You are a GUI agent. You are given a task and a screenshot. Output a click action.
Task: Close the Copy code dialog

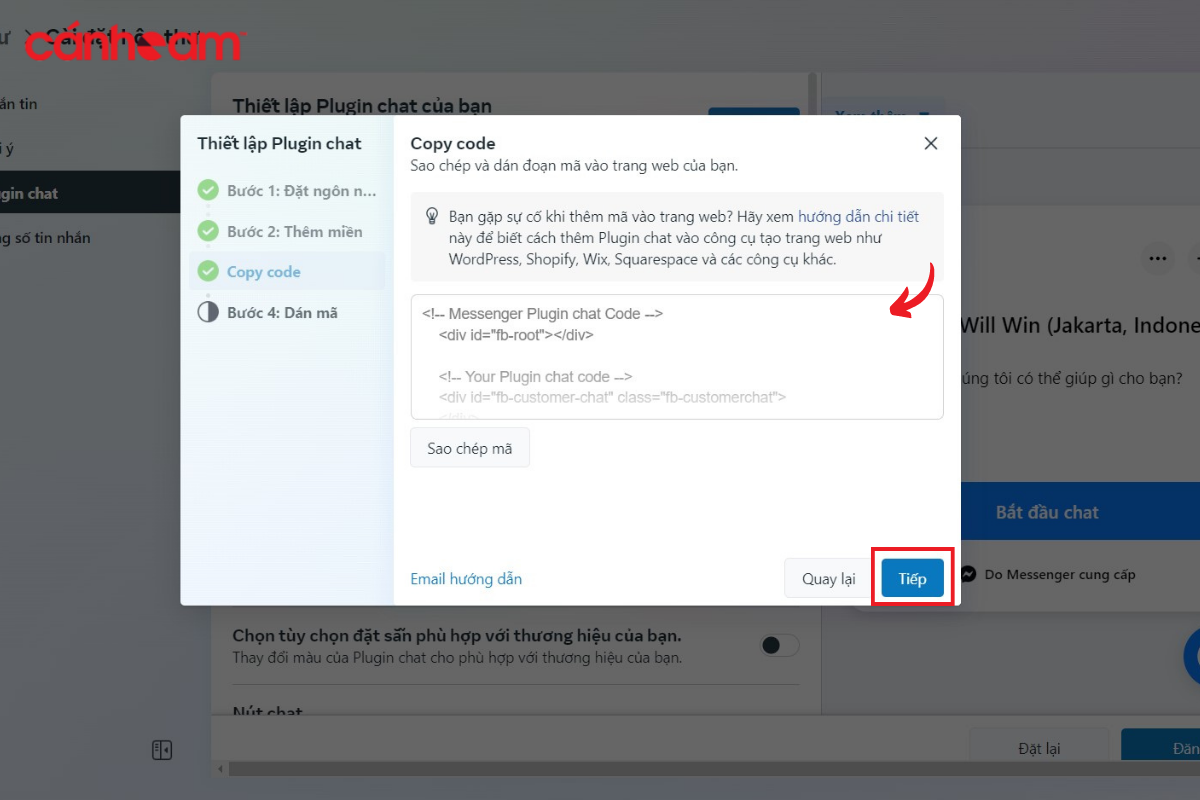point(931,143)
